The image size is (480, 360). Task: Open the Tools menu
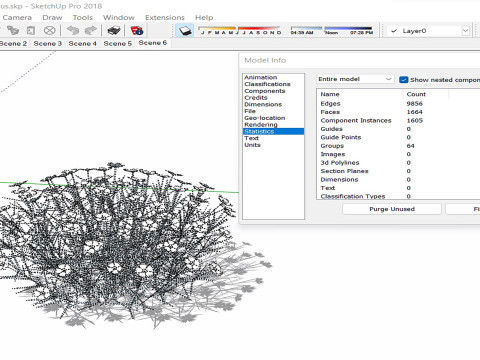point(83,17)
